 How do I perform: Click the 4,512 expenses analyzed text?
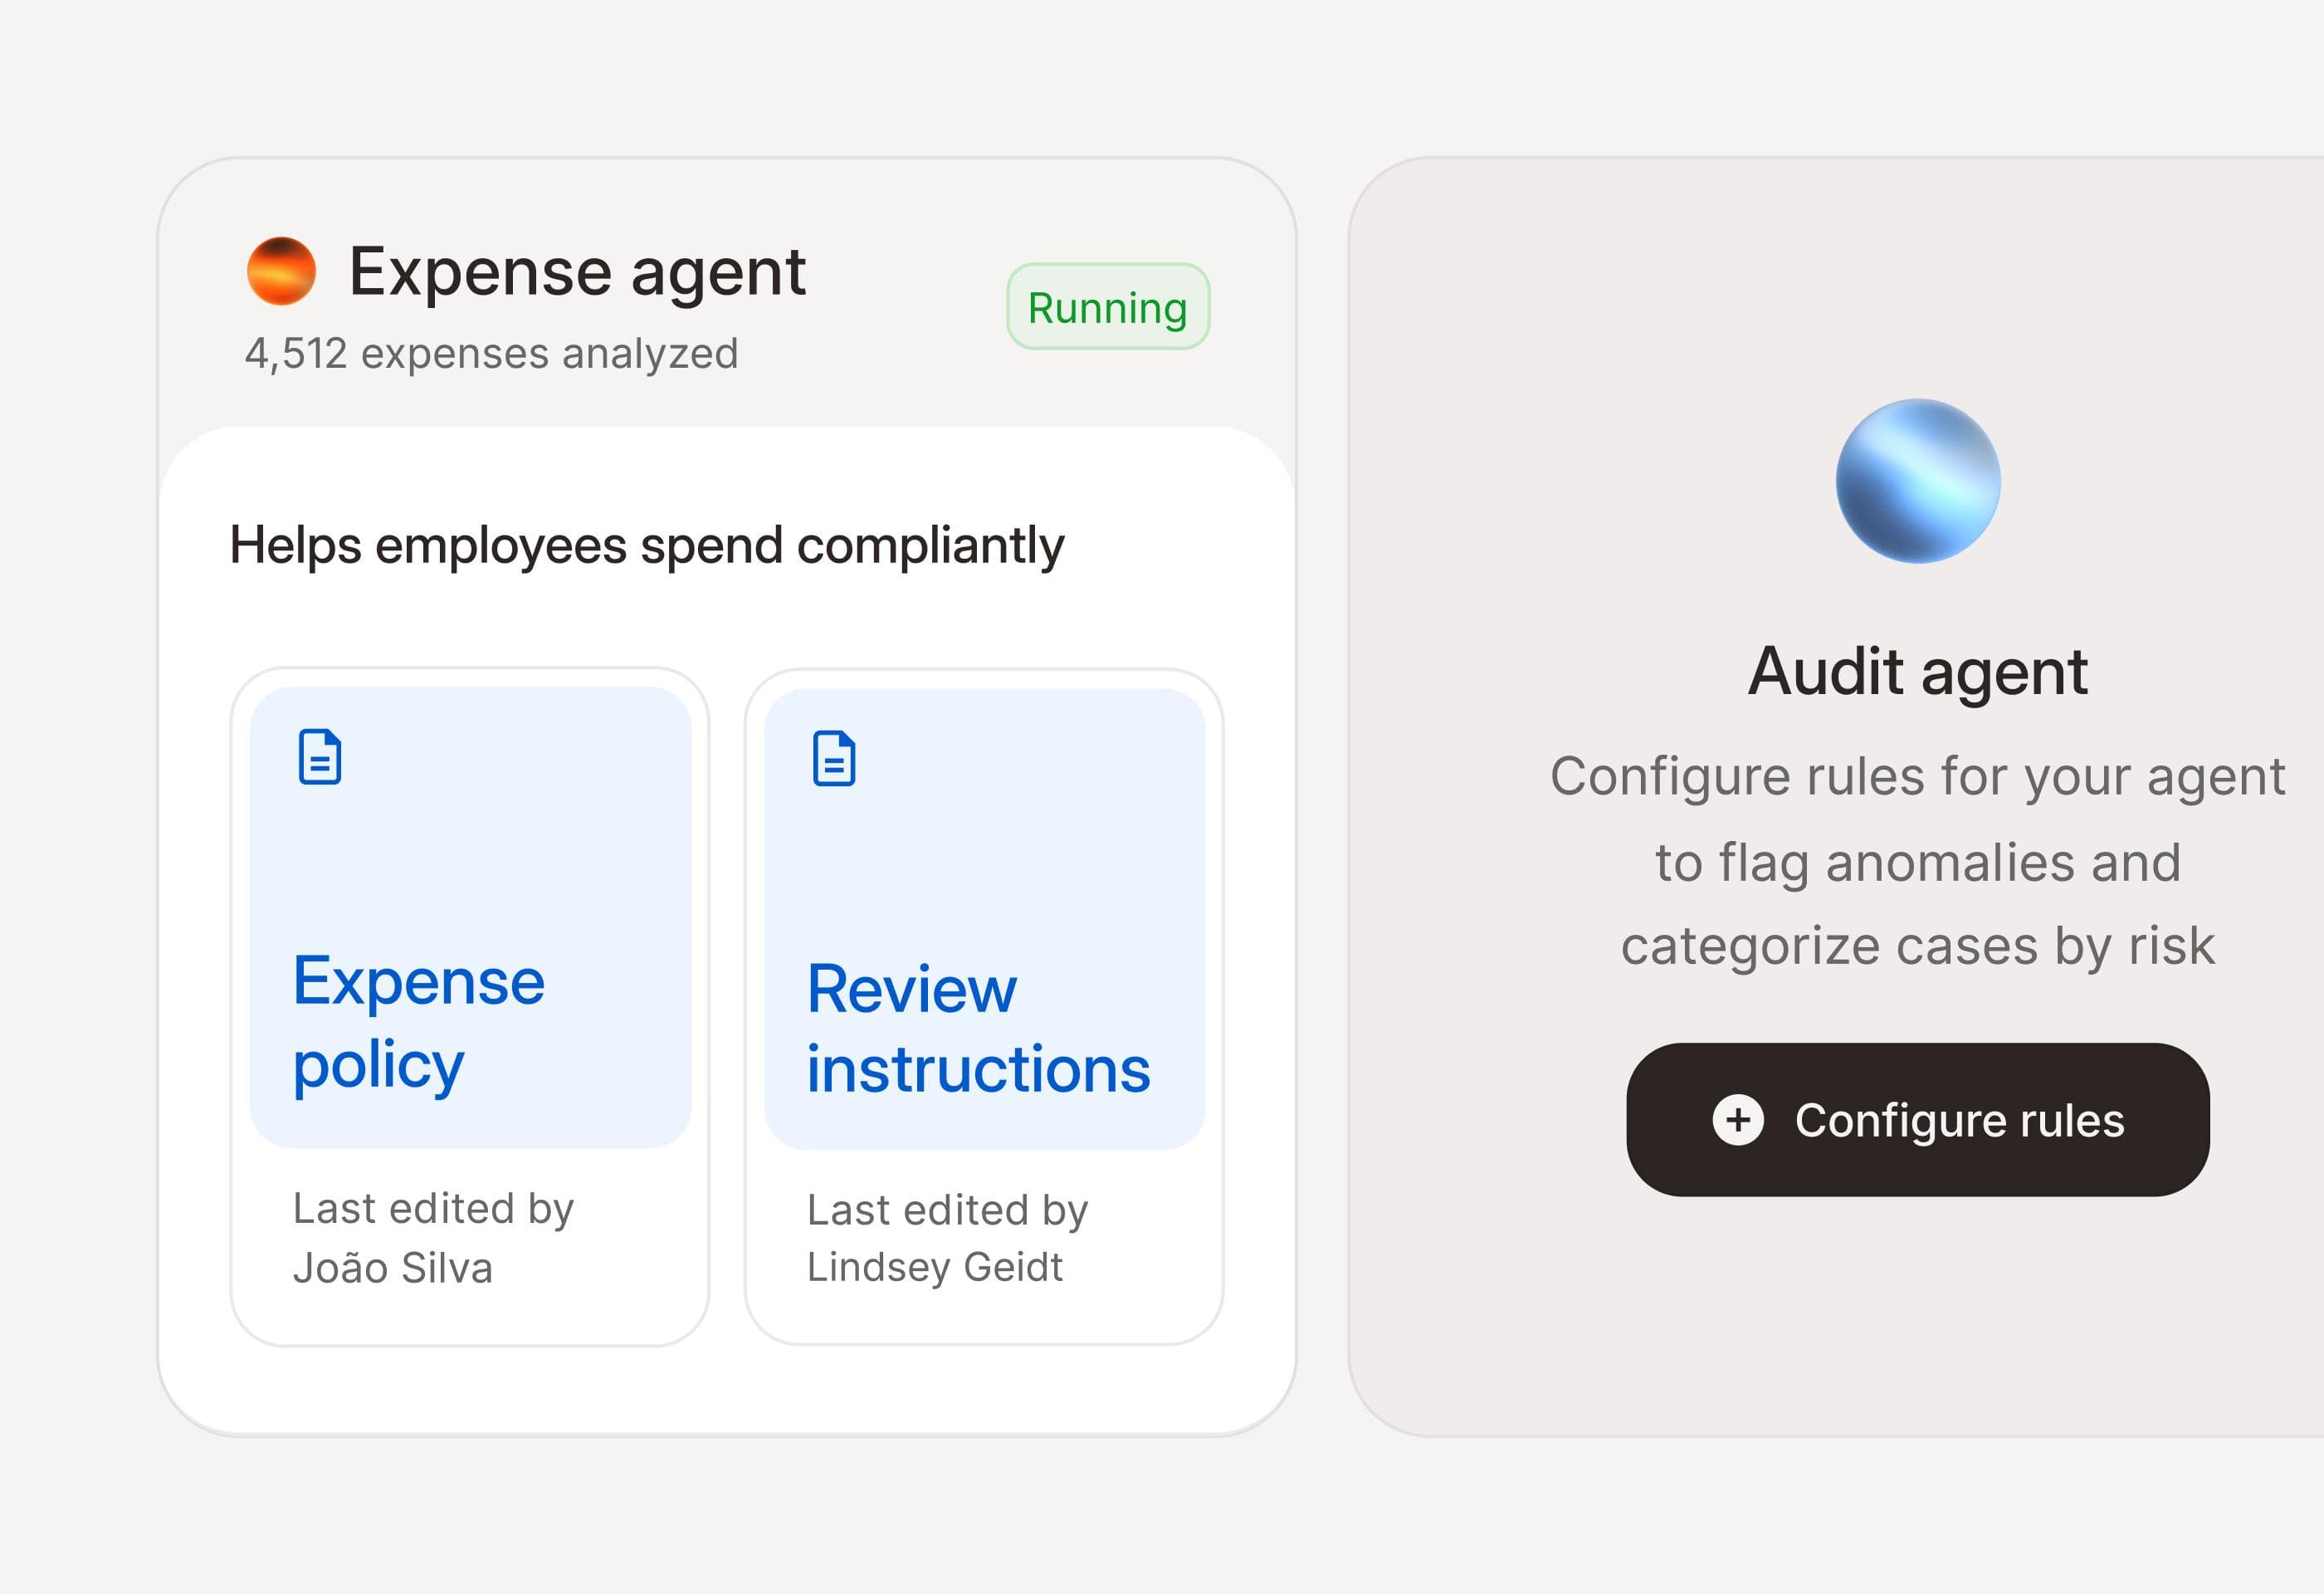tap(491, 354)
